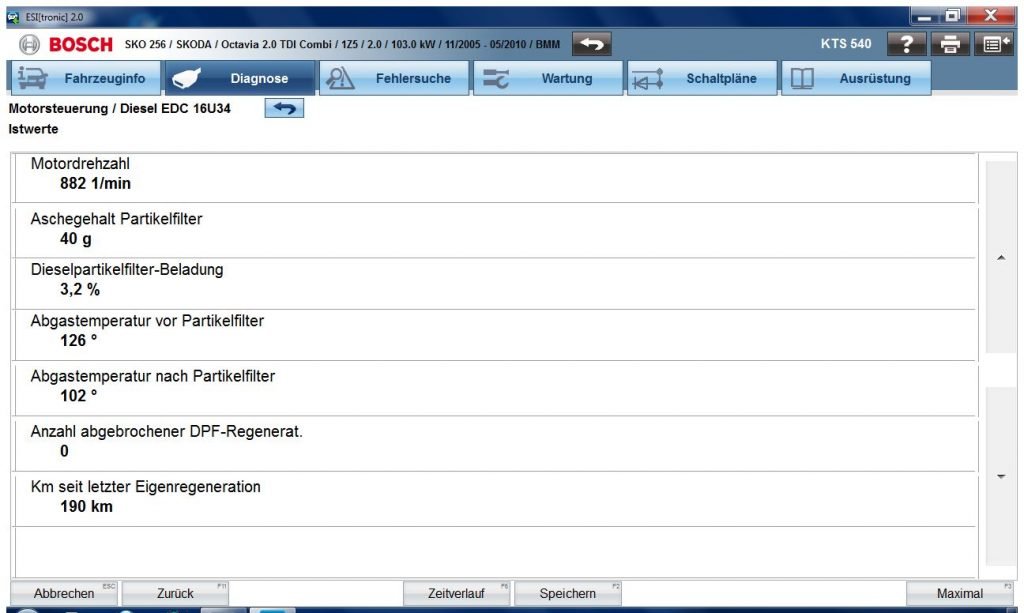Open the Schaltpläne circuit diagrams tab
The image size is (1024, 613).
[700, 78]
